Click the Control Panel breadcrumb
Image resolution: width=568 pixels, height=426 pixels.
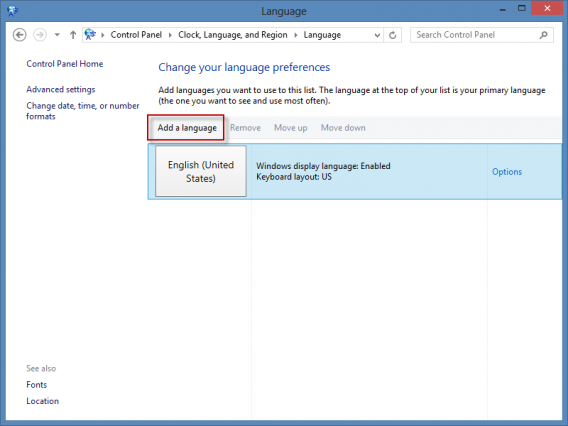click(x=136, y=35)
